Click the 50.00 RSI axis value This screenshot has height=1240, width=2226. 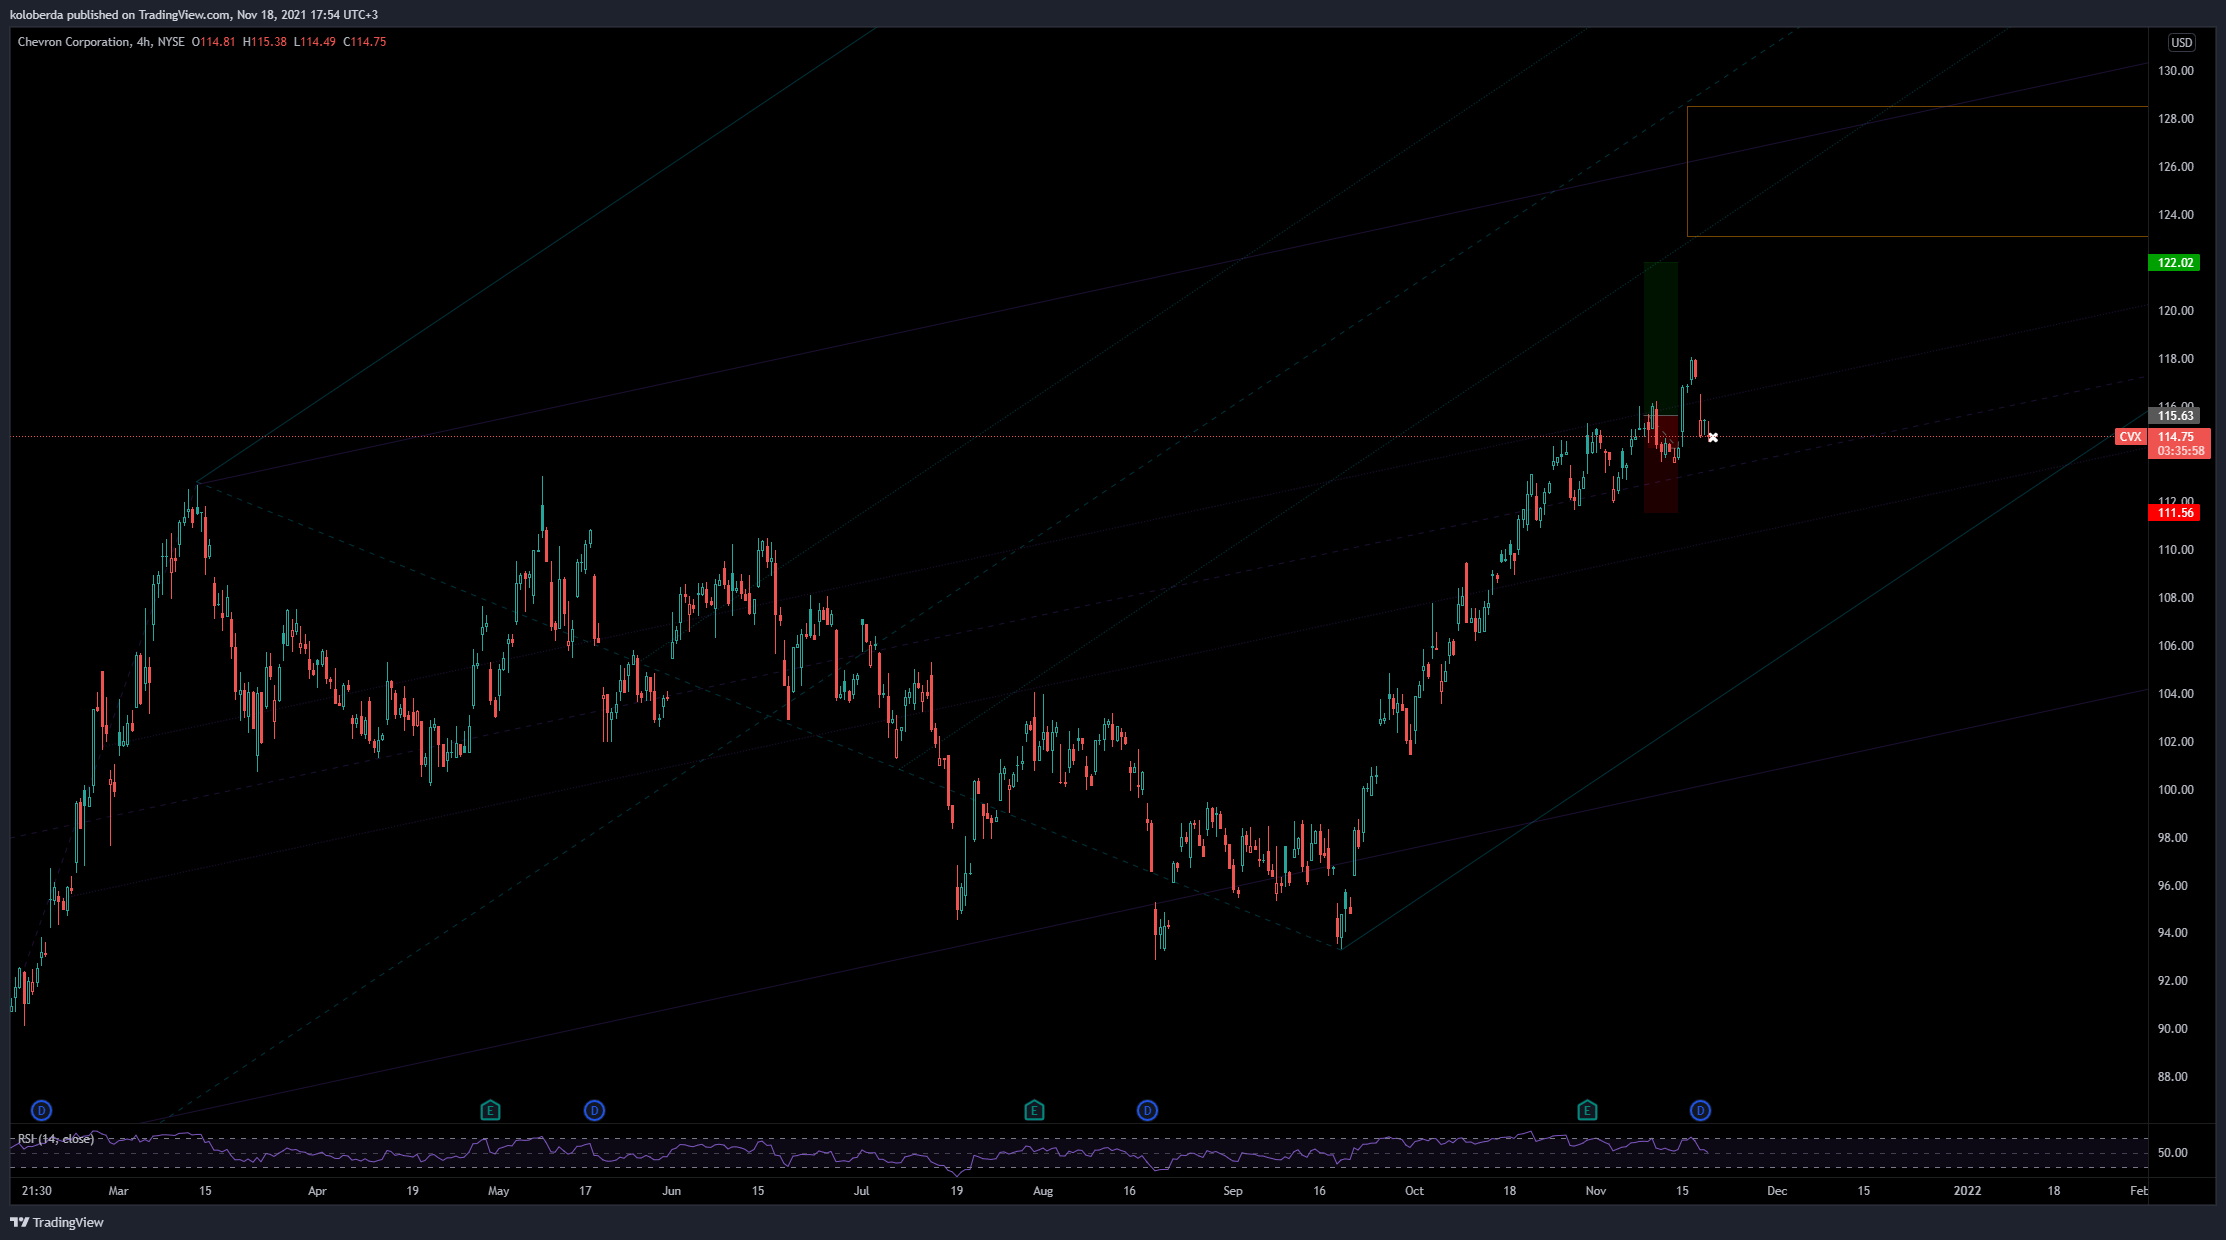point(2172,1153)
